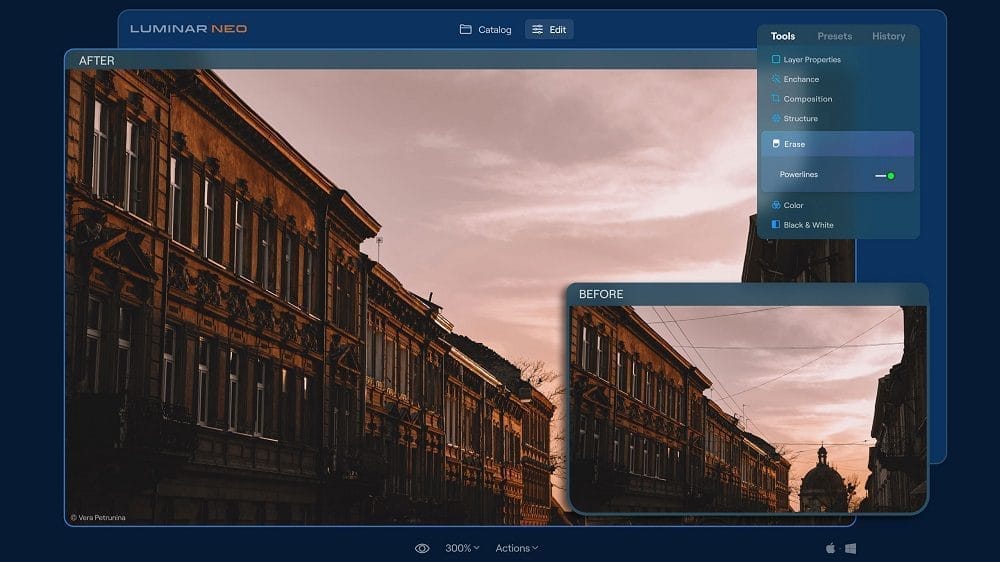Click the Structure tool icon
This screenshot has height=562, width=1000.
click(x=776, y=119)
